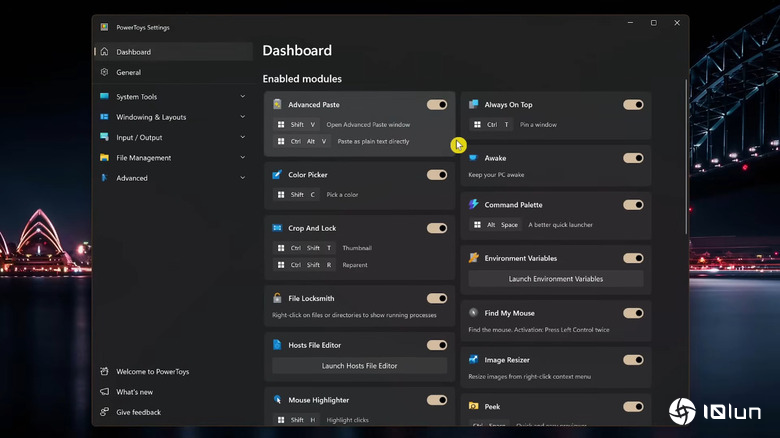Viewport: 780px width, 438px height.
Task: Disable the Advanced Paste toggle
Action: pyautogui.click(x=436, y=105)
